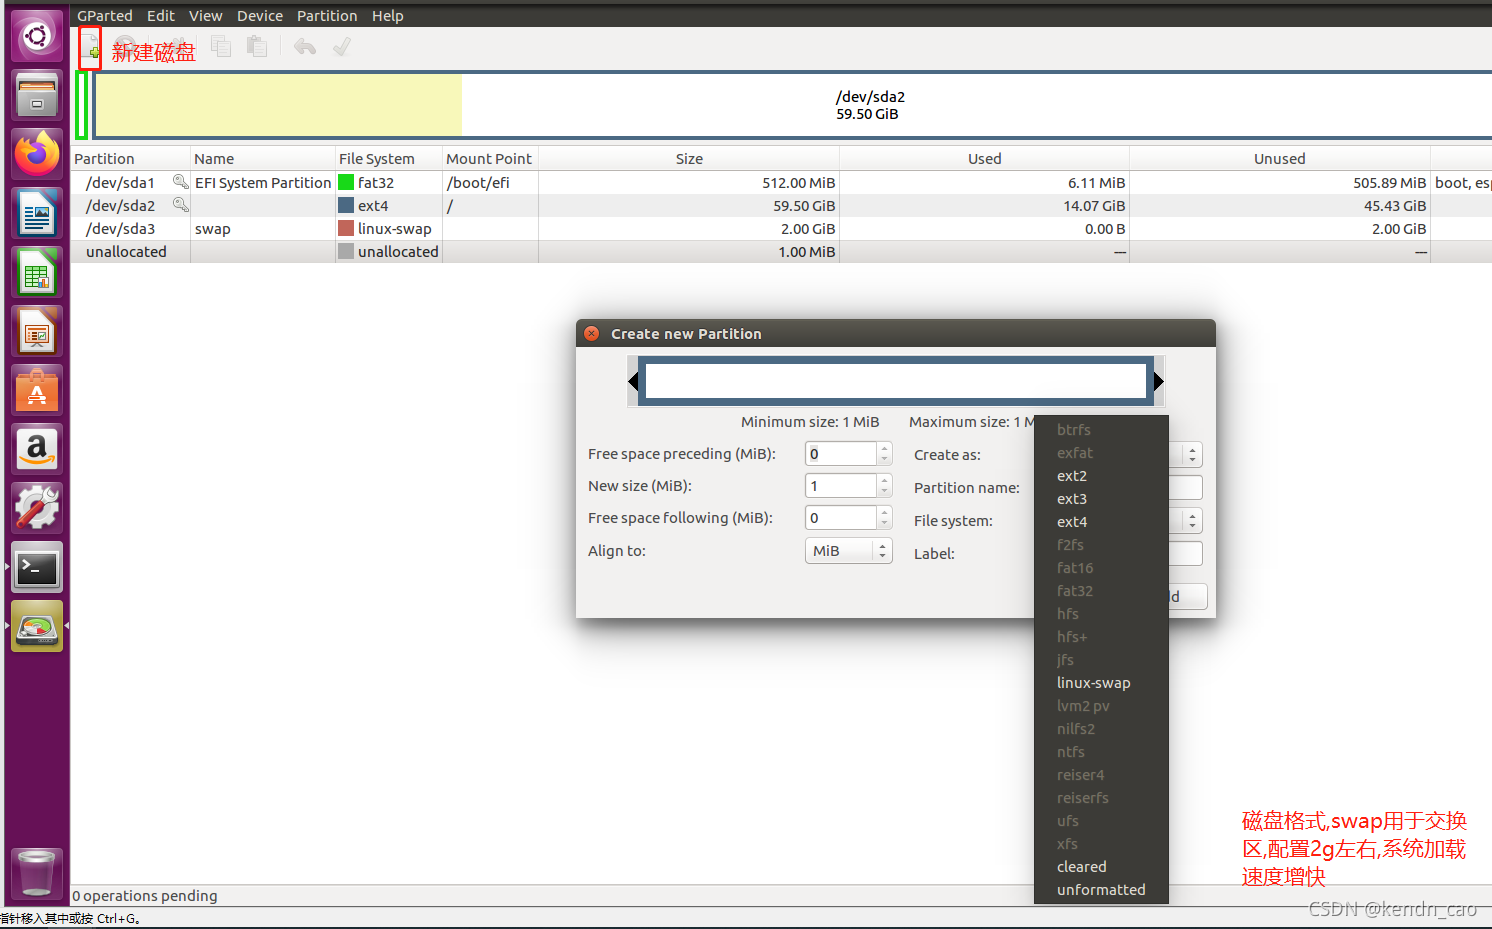Open the Partition menu
The image size is (1492, 929).
tap(327, 16)
